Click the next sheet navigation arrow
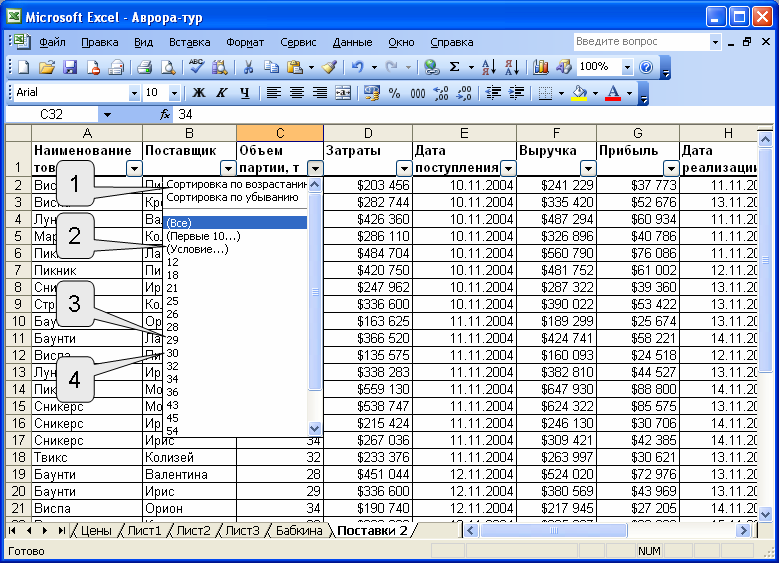Image resolution: width=779 pixels, height=563 pixels. [x=45, y=531]
